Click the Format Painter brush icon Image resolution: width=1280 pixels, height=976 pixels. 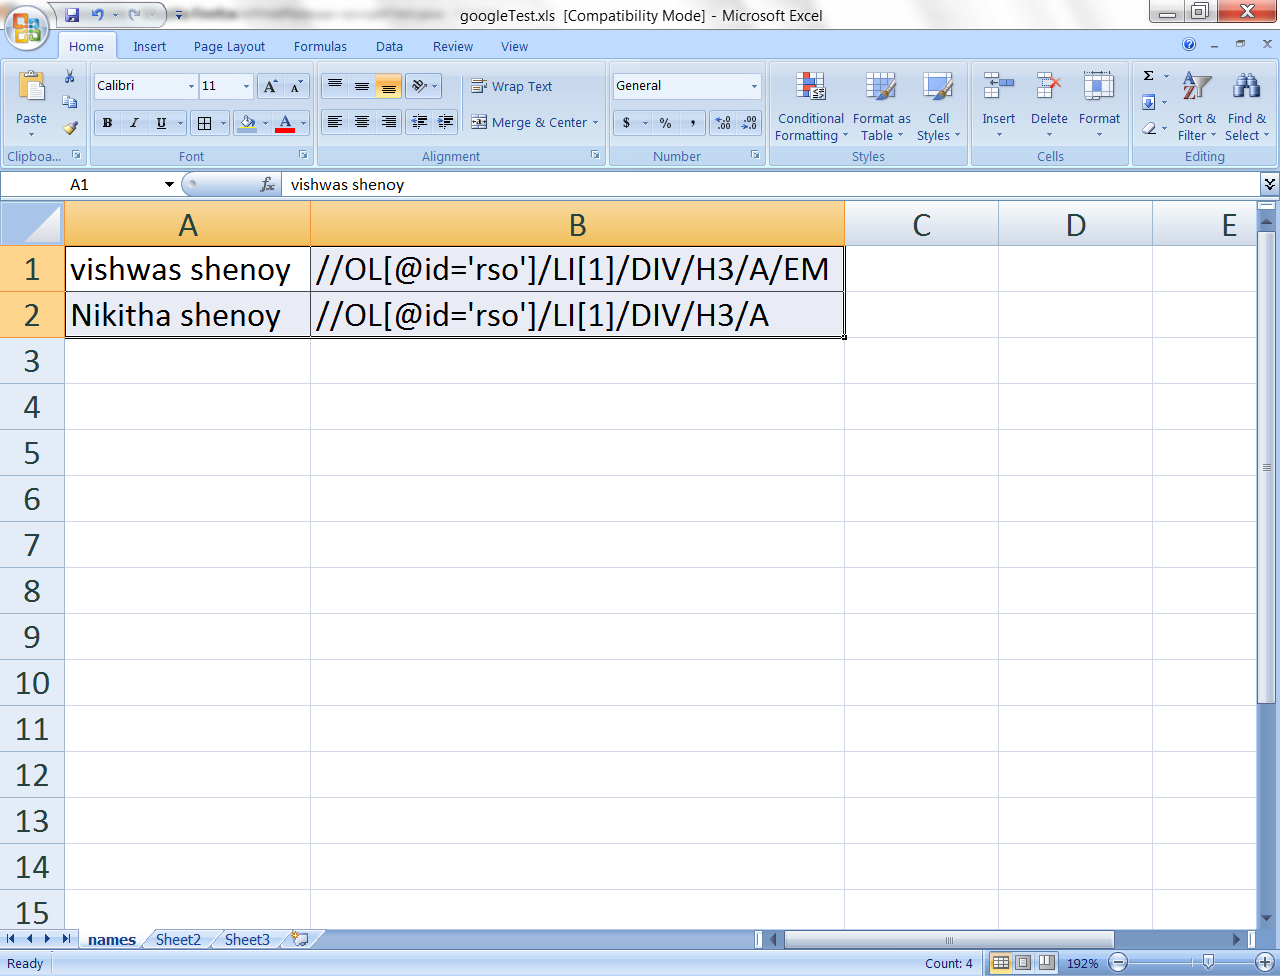[x=69, y=128]
